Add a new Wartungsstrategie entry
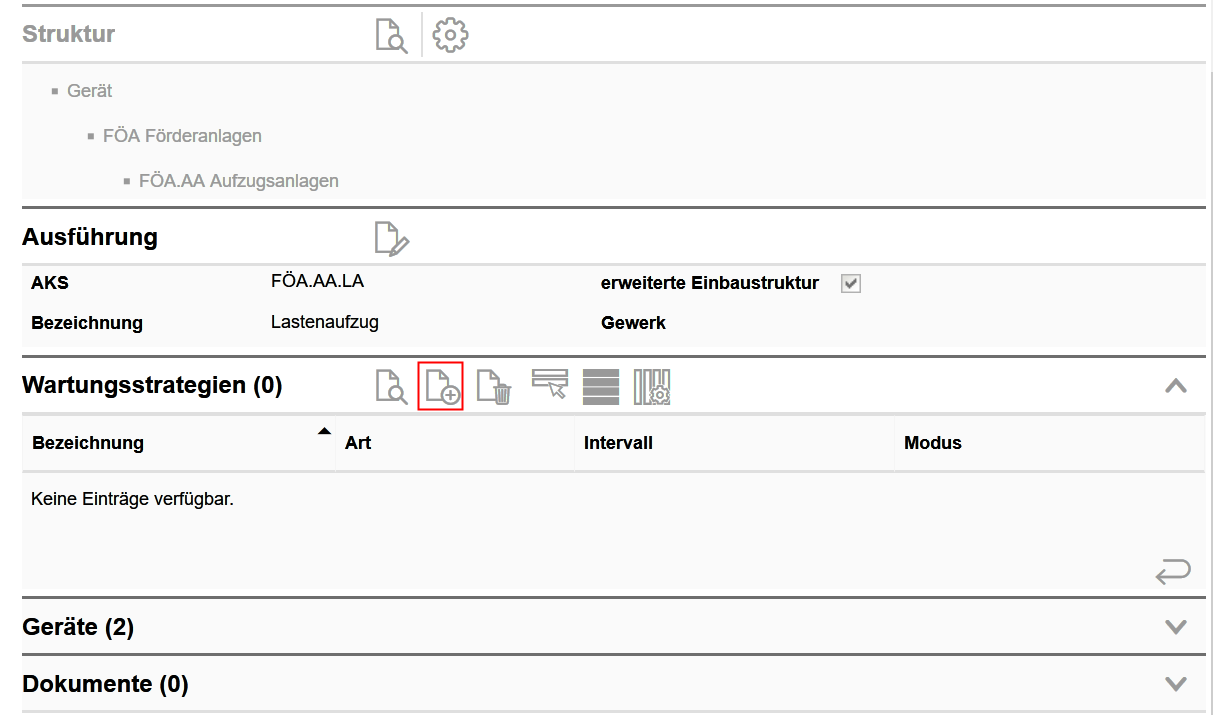This screenshot has height=715, width=1213. point(441,387)
